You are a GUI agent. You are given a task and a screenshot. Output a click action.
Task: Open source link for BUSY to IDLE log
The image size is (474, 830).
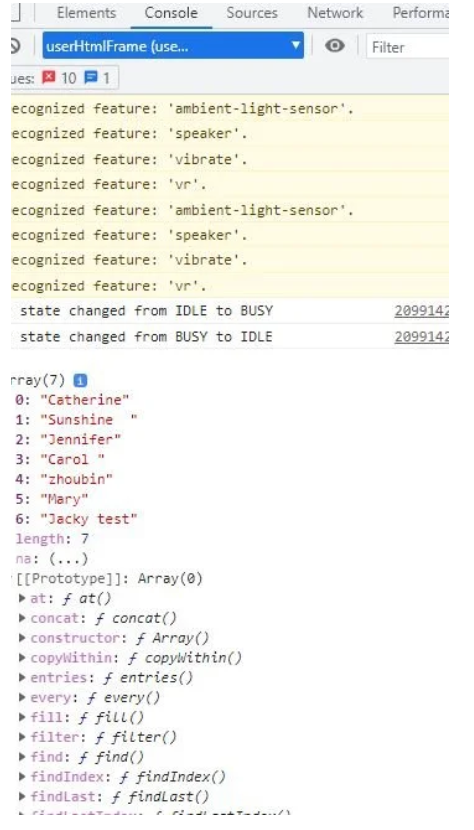click(x=421, y=337)
